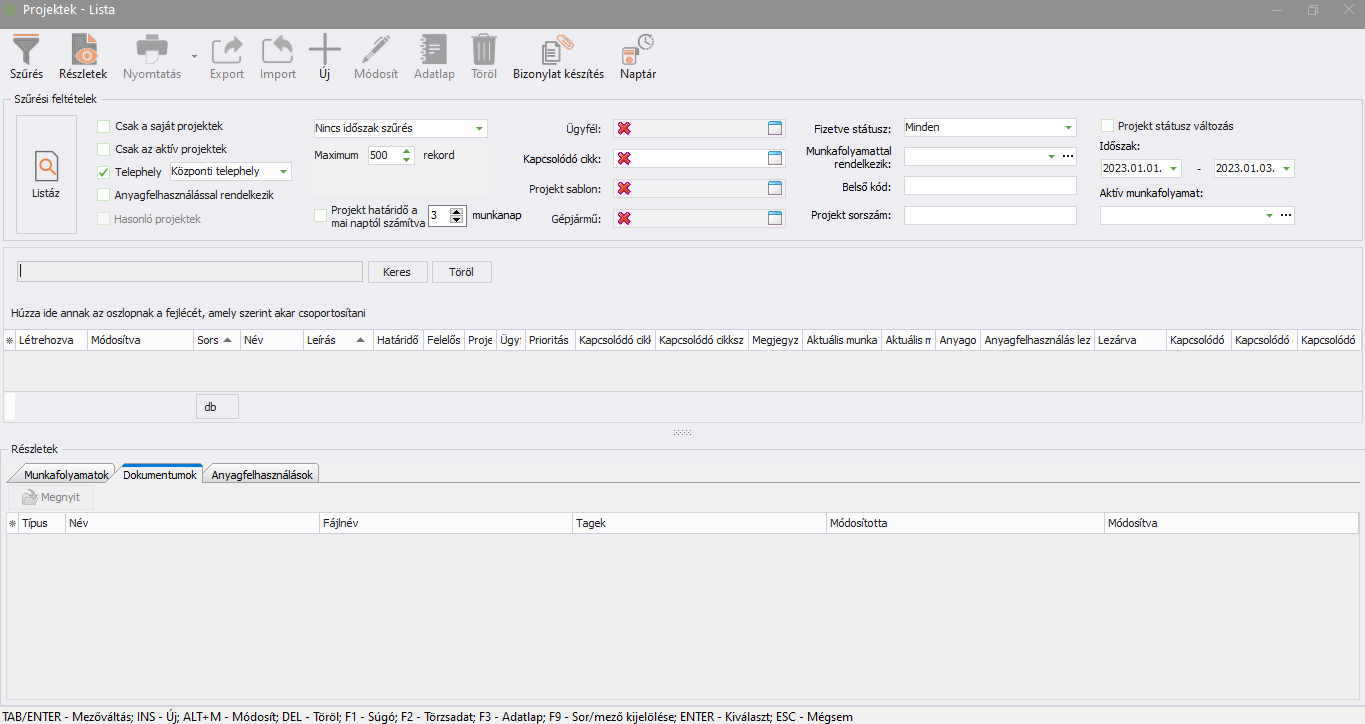Sort by the Határidő column header
Screen dimensions: 1365x724
[398, 340]
